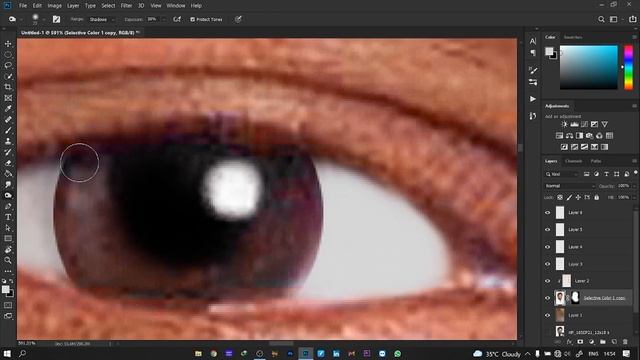Delete layer with trash icon
Viewport: 640px width, 360px height.
coord(625,342)
